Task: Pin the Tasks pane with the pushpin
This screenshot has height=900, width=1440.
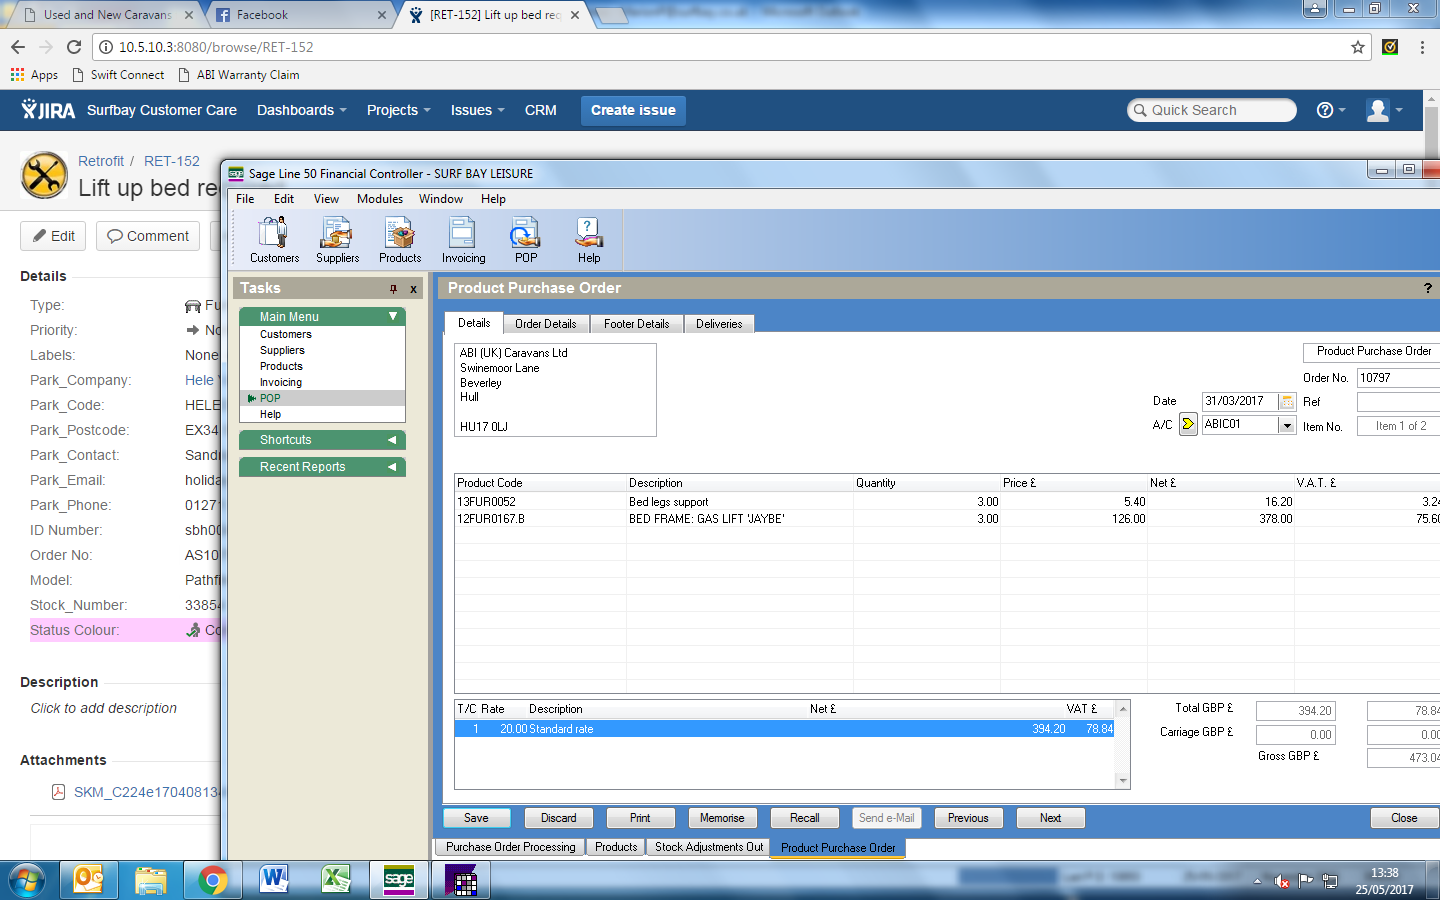Action: 393,289
